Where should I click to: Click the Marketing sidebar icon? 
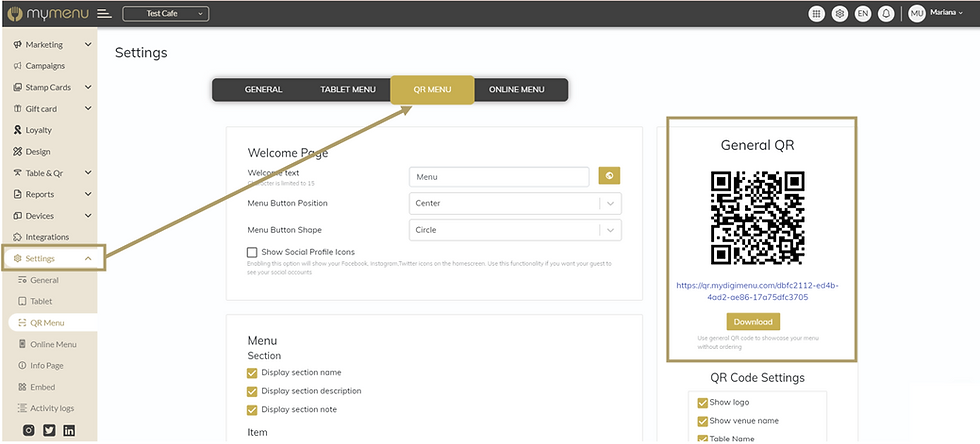(x=18, y=45)
